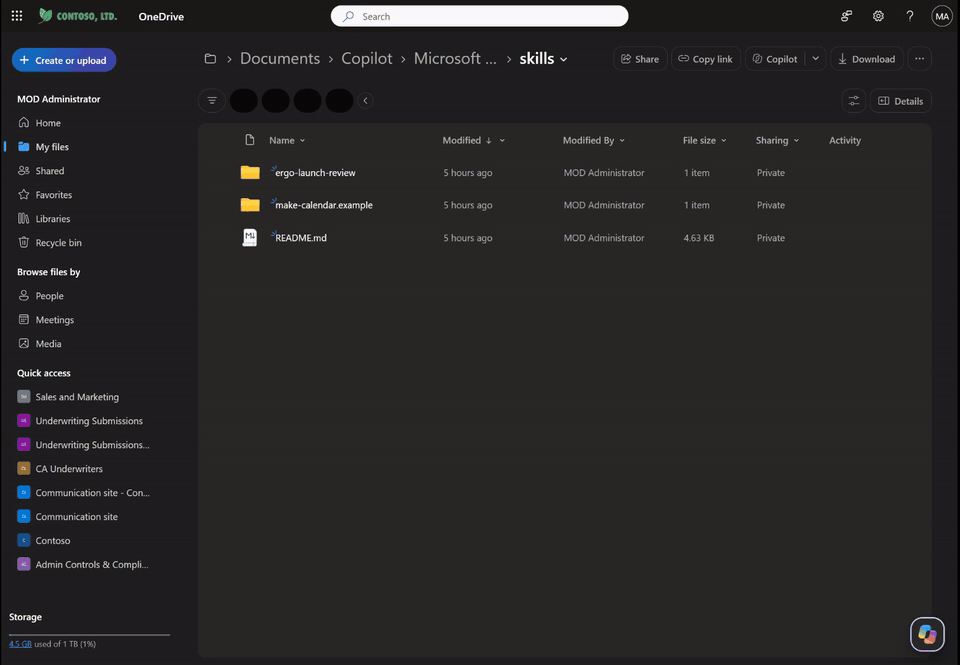Navigate to Copilot in the breadcrumb

(x=367, y=59)
